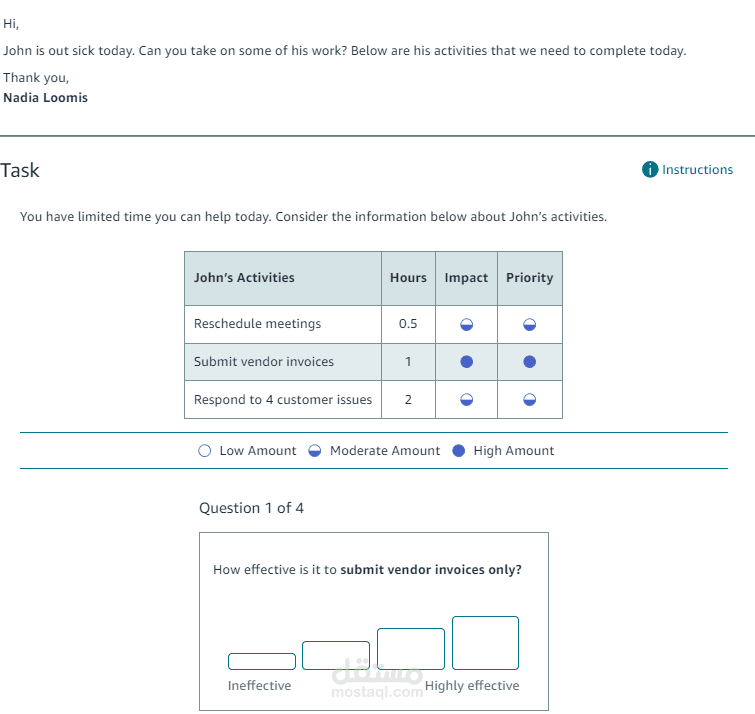Click the Reschedule meetings priority icon
755x714 pixels.
tap(530, 325)
